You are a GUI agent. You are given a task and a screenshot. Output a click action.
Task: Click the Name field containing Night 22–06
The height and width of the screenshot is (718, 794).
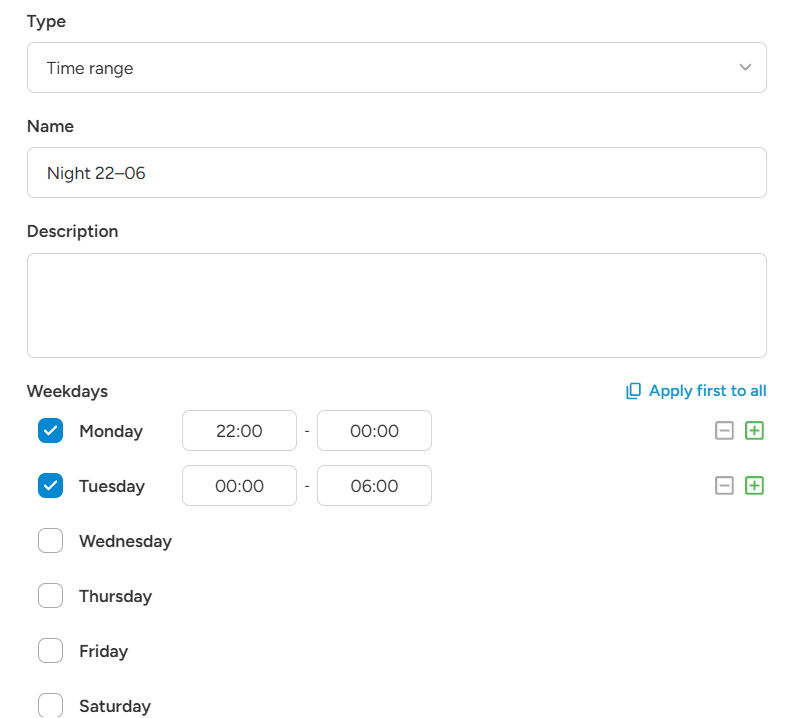coord(396,173)
